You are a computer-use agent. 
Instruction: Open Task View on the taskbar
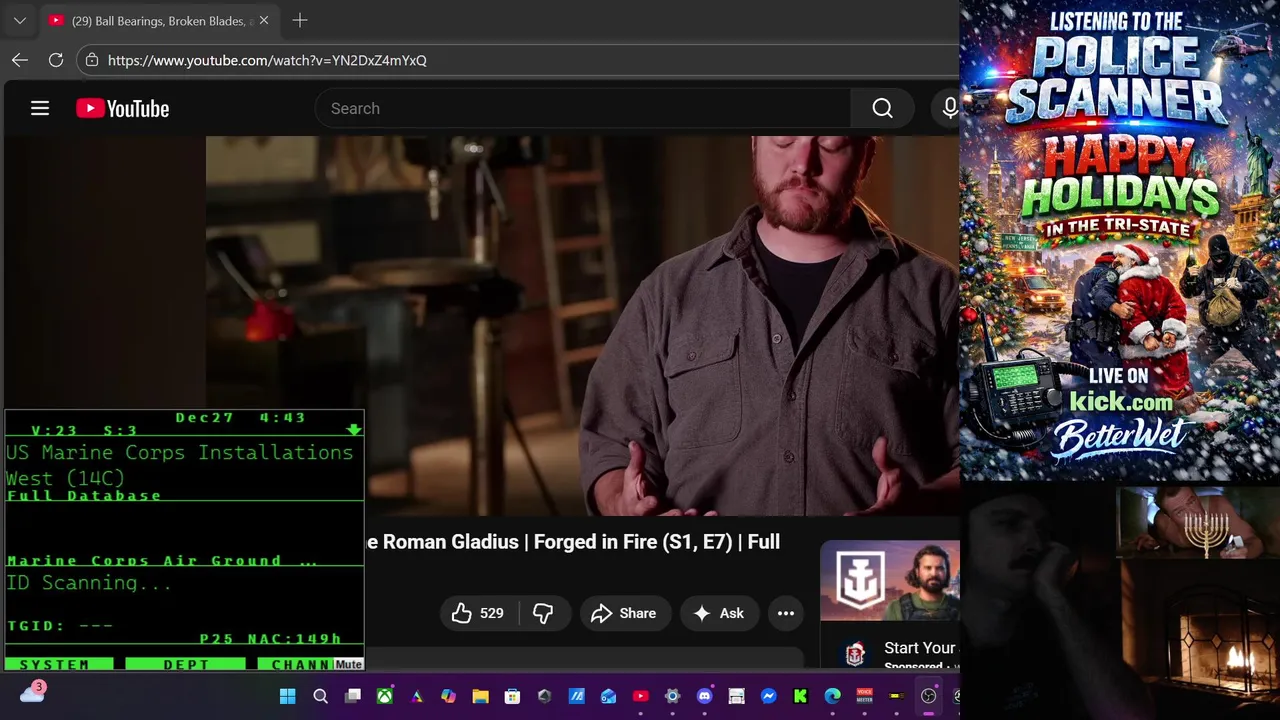[352, 696]
